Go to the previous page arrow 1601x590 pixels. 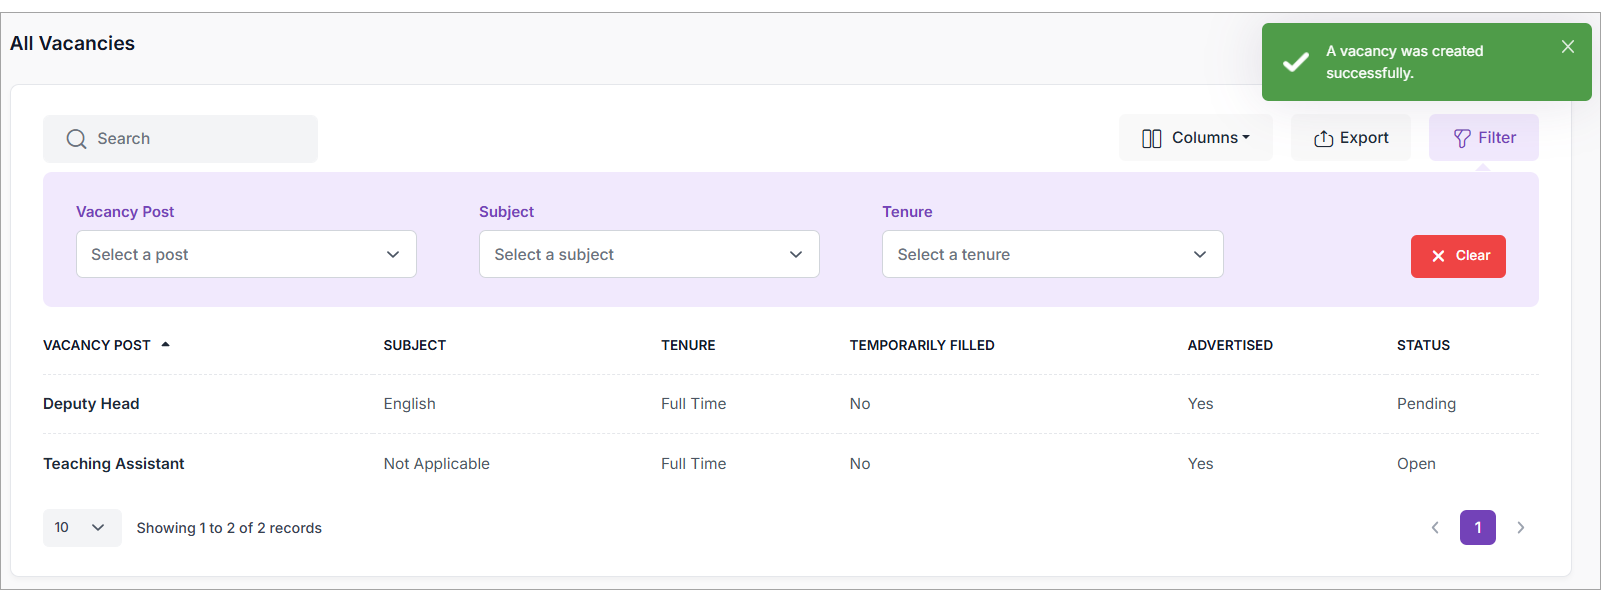pyautogui.click(x=1435, y=527)
